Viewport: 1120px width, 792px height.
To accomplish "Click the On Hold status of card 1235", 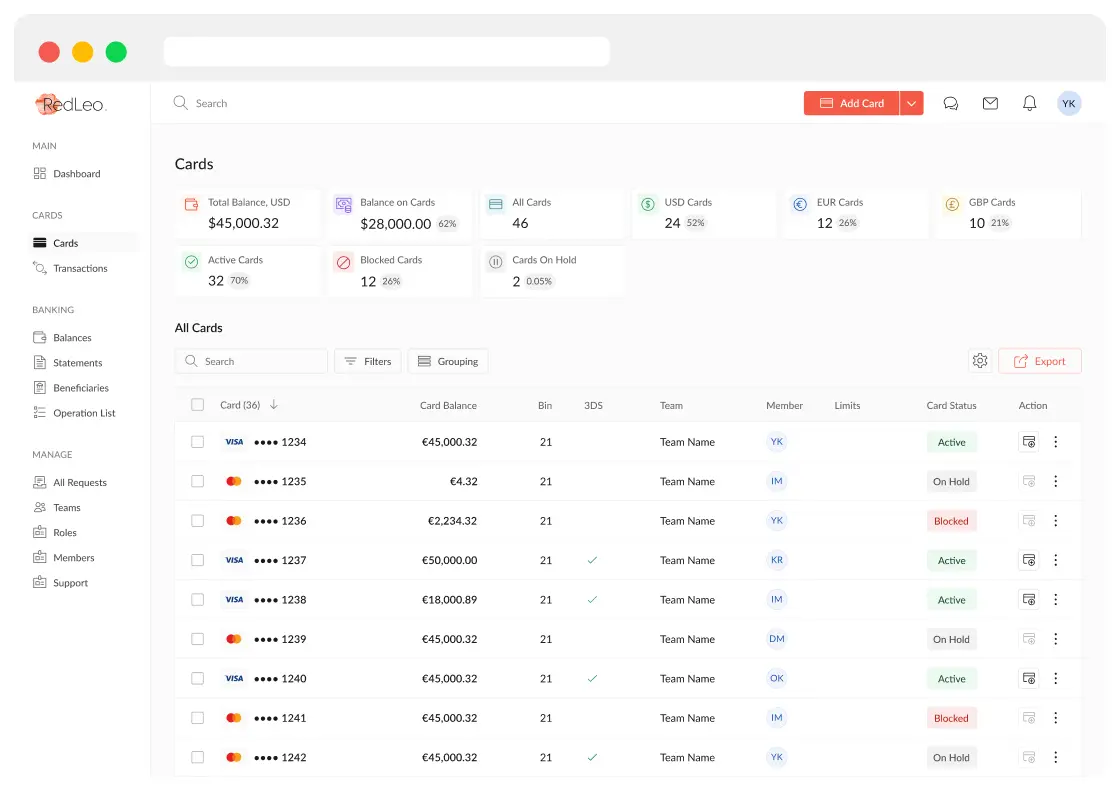I will click(x=951, y=482).
